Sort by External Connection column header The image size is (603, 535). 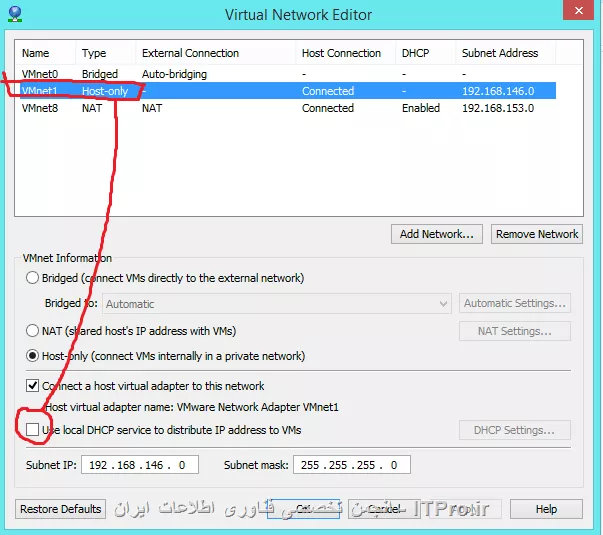[x=215, y=53]
